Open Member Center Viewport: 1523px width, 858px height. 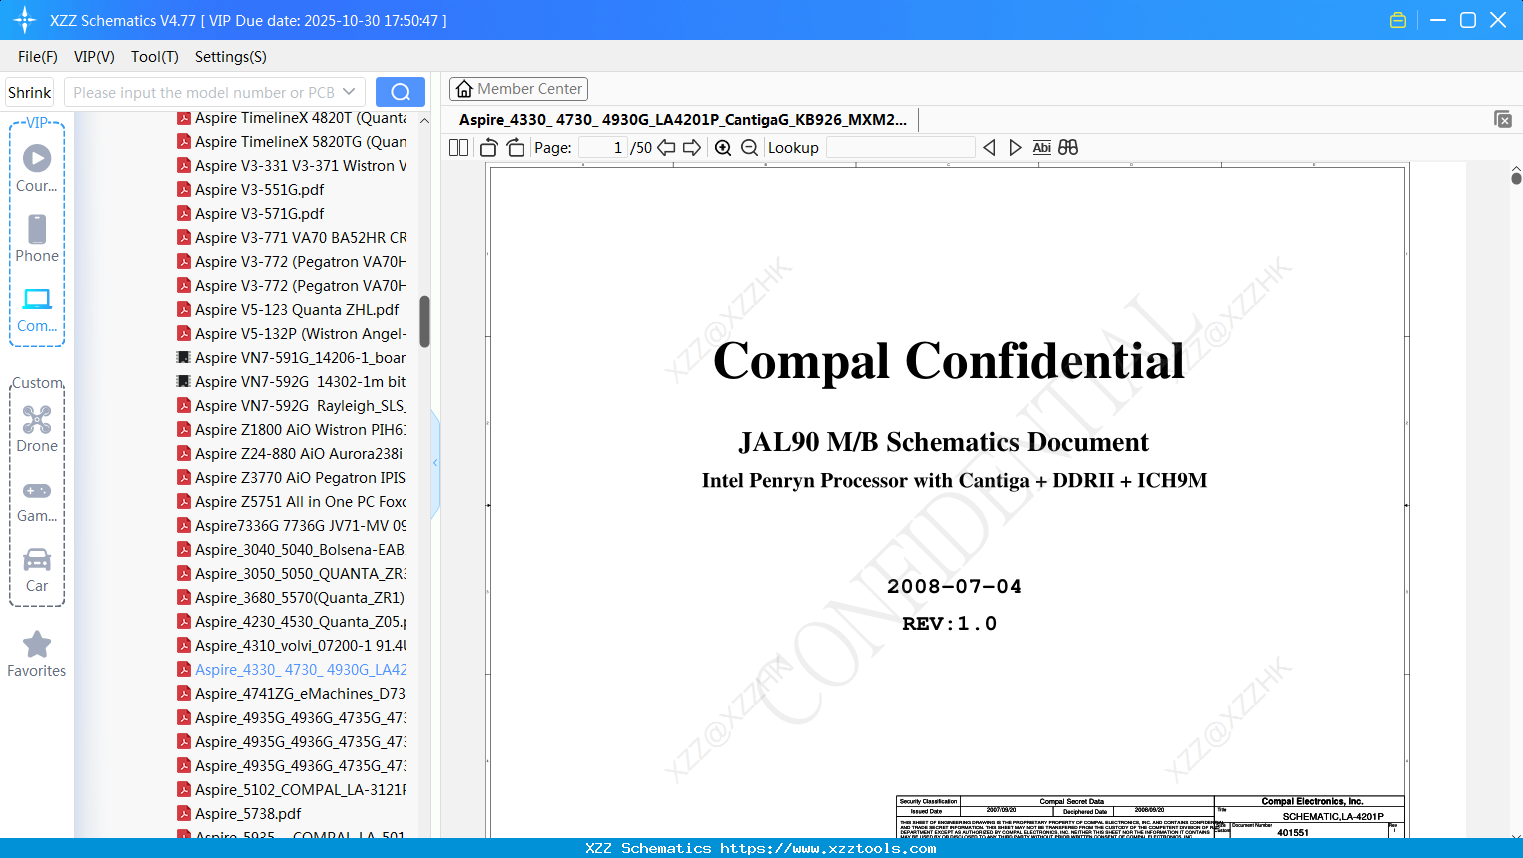[518, 89]
